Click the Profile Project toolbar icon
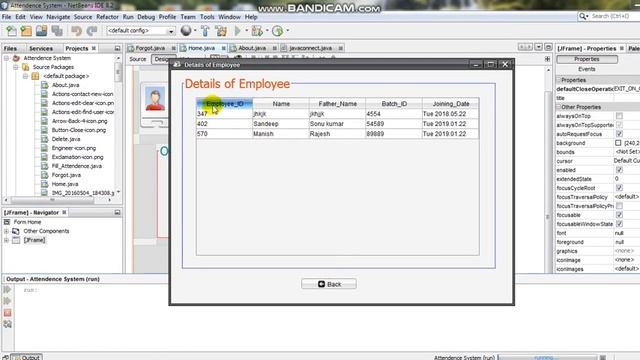640x360 pixels. [278, 31]
